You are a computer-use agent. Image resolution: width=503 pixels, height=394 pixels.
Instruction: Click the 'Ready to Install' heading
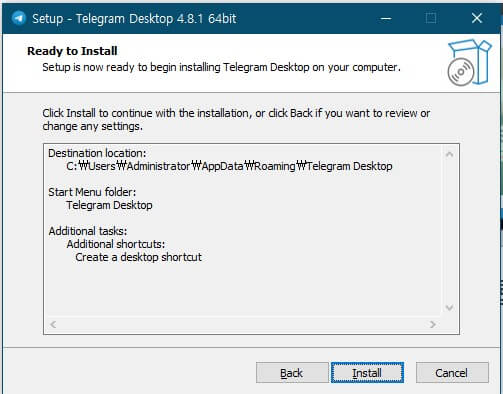tap(72, 51)
